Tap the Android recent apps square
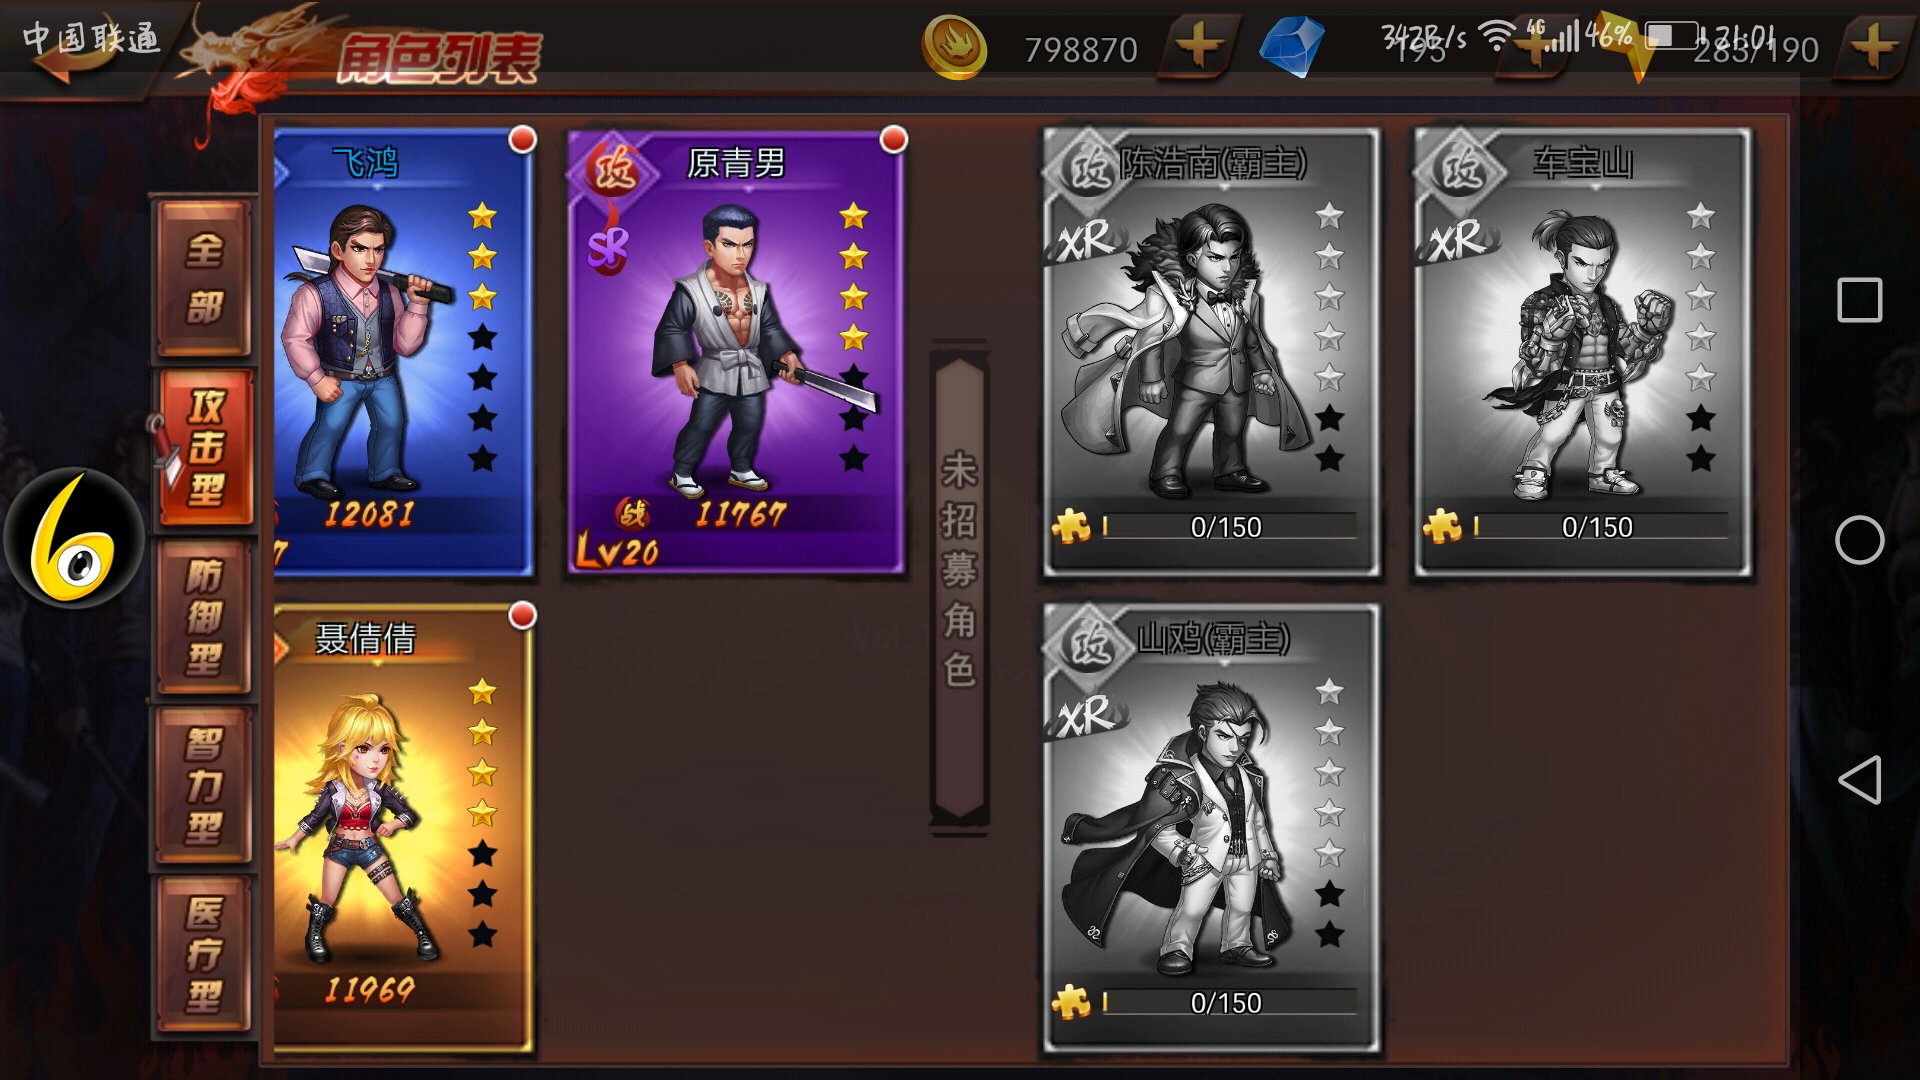Viewport: 1920px width, 1080px height. click(1859, 300)
